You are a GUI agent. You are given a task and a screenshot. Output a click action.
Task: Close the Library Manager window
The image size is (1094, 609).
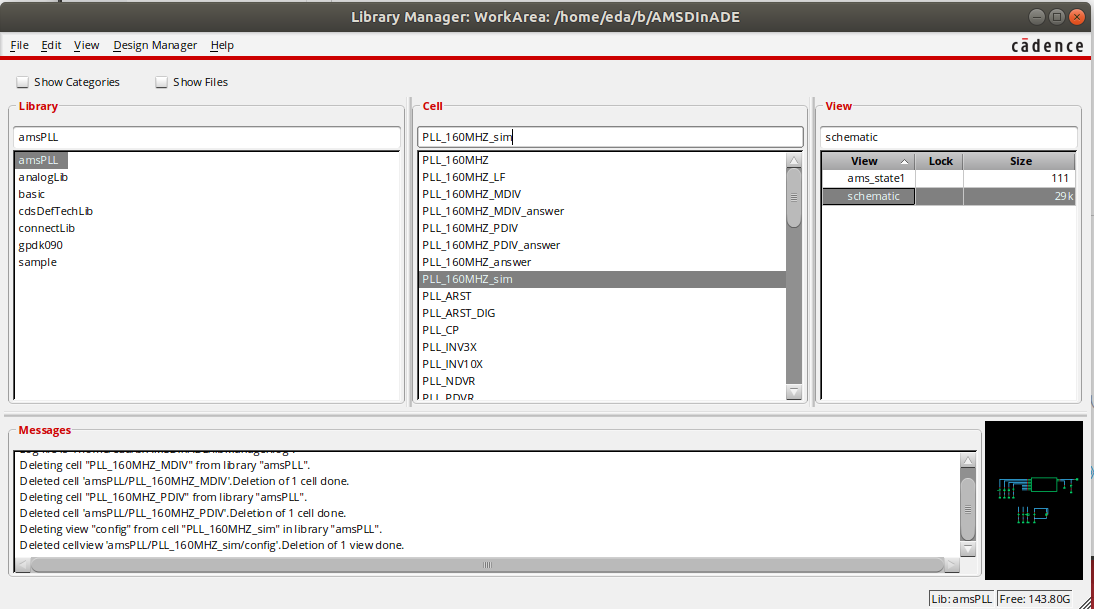click(1078, 17)
